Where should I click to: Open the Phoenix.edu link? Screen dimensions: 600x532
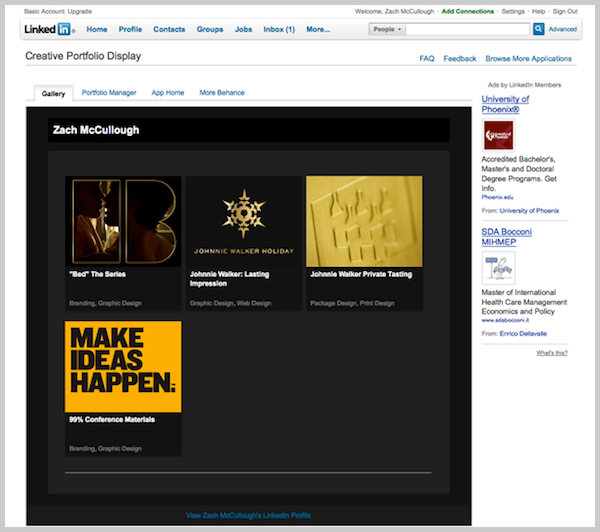coord(497,197)
